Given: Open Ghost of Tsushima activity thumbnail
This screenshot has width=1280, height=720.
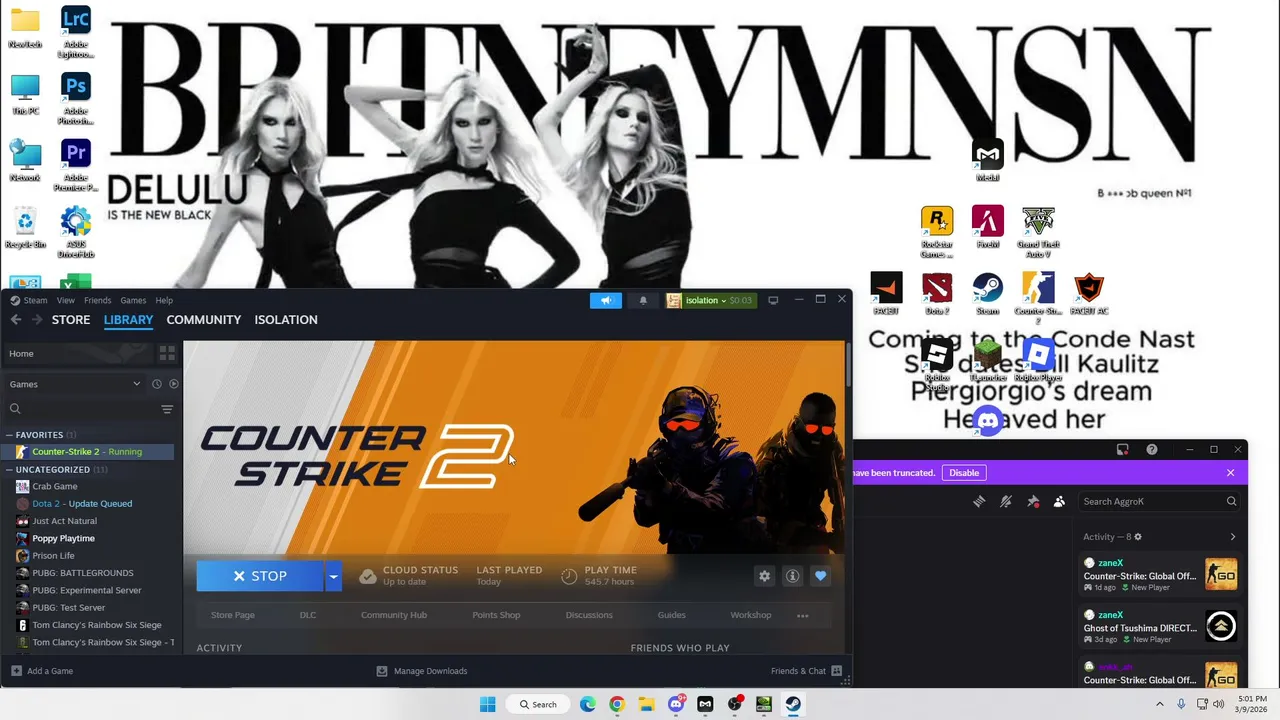Looking at the screenshot, I should (1221, 627).
